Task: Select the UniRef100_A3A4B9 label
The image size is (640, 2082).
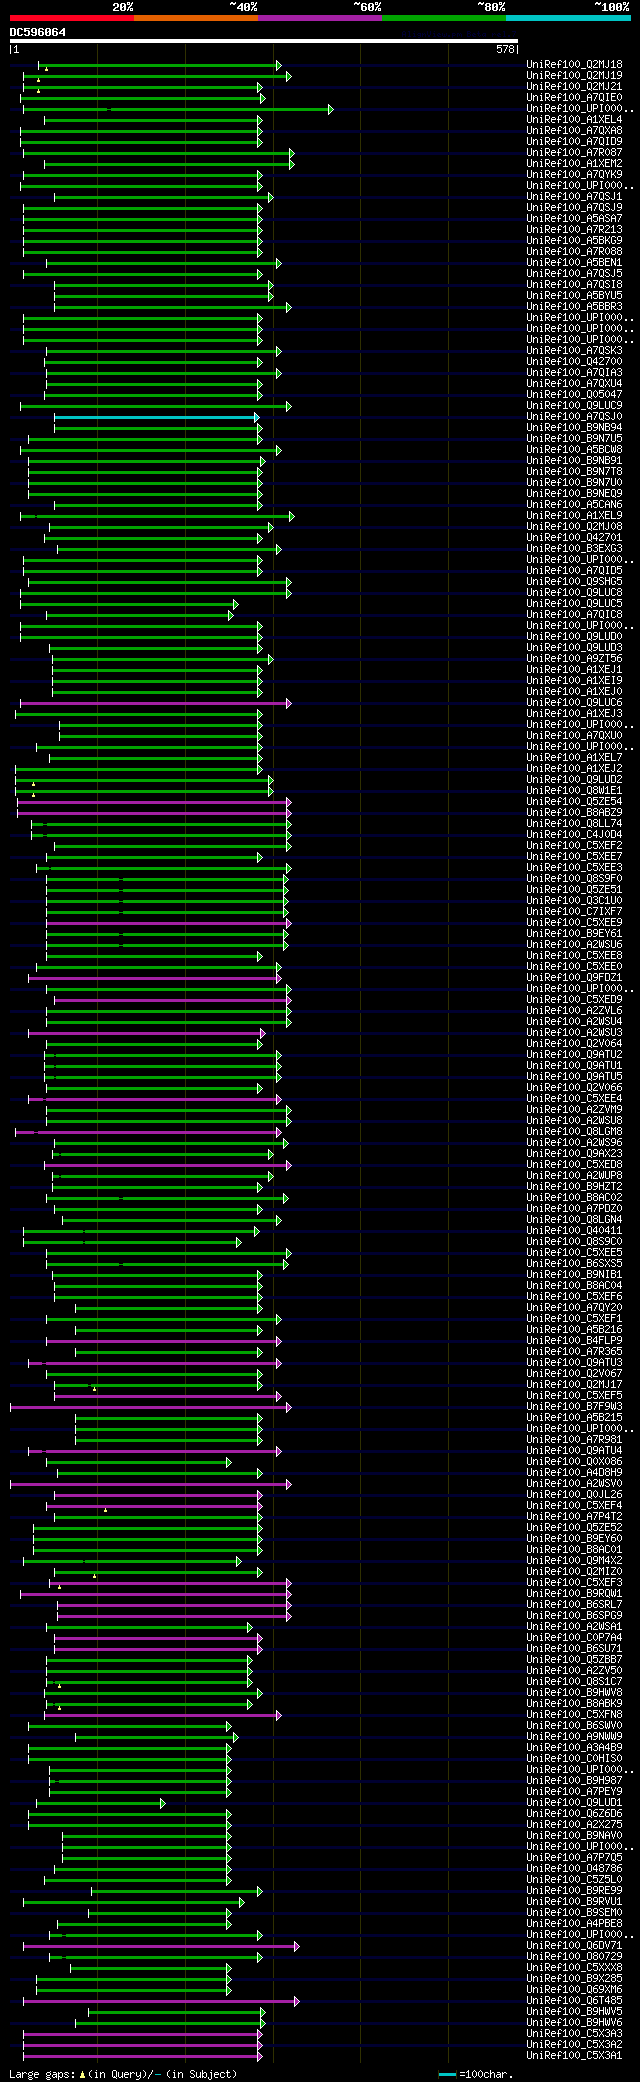Action: point(574,1748)
